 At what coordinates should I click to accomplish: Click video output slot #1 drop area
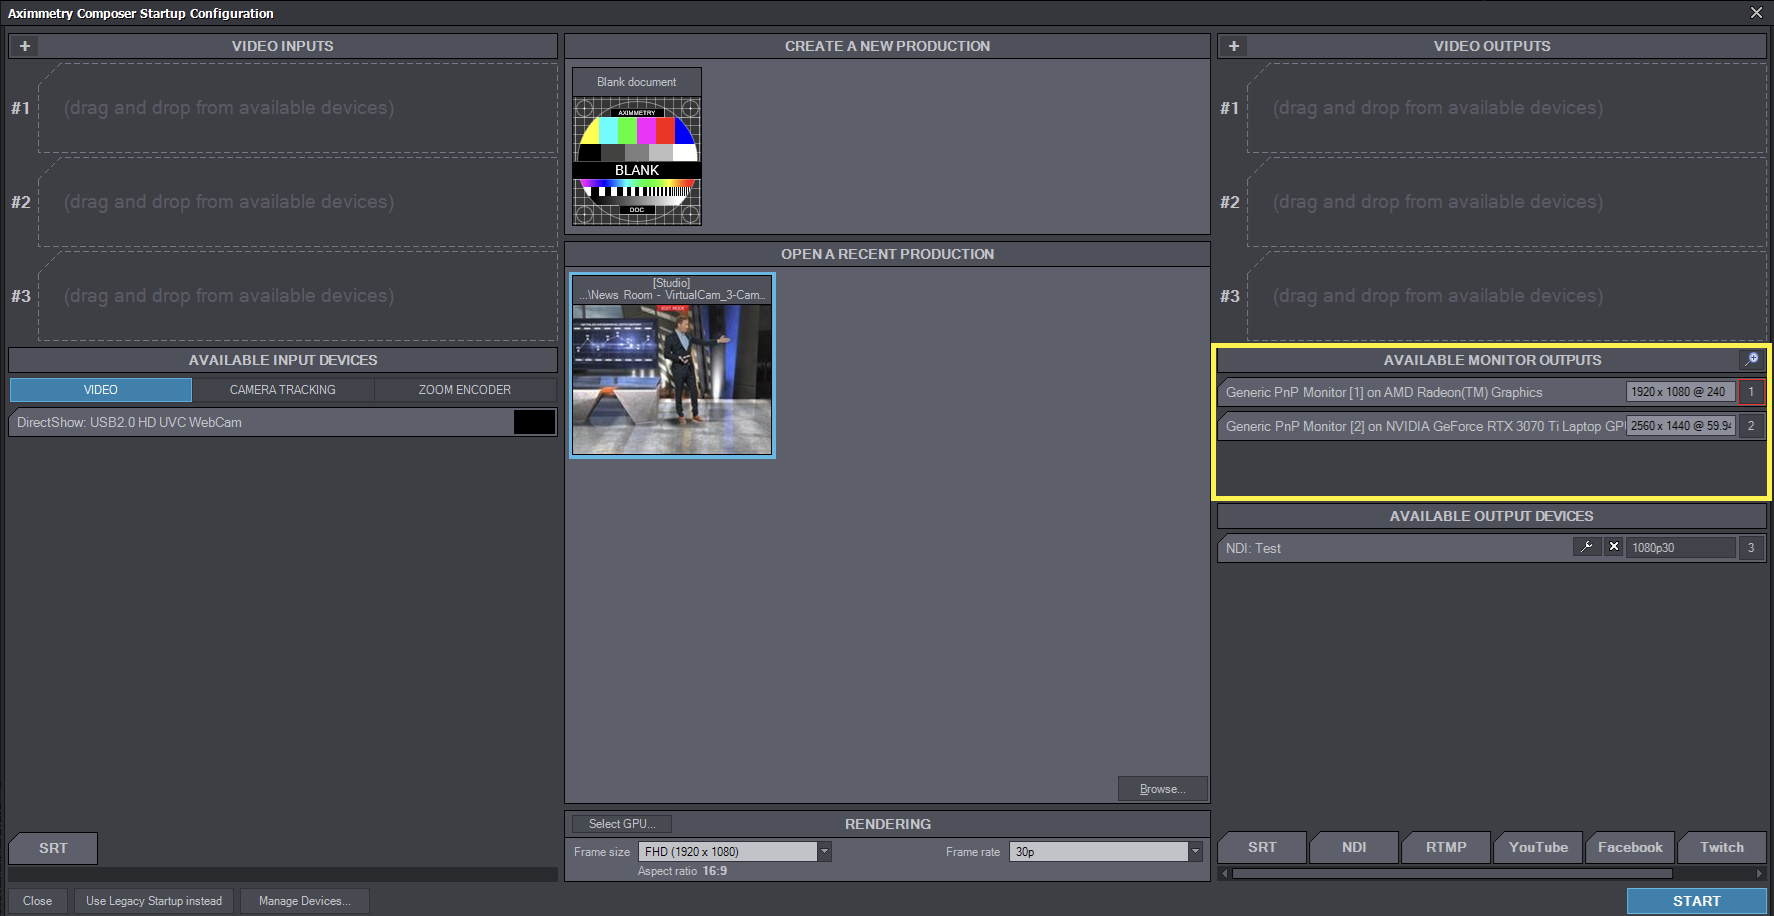1507,108
